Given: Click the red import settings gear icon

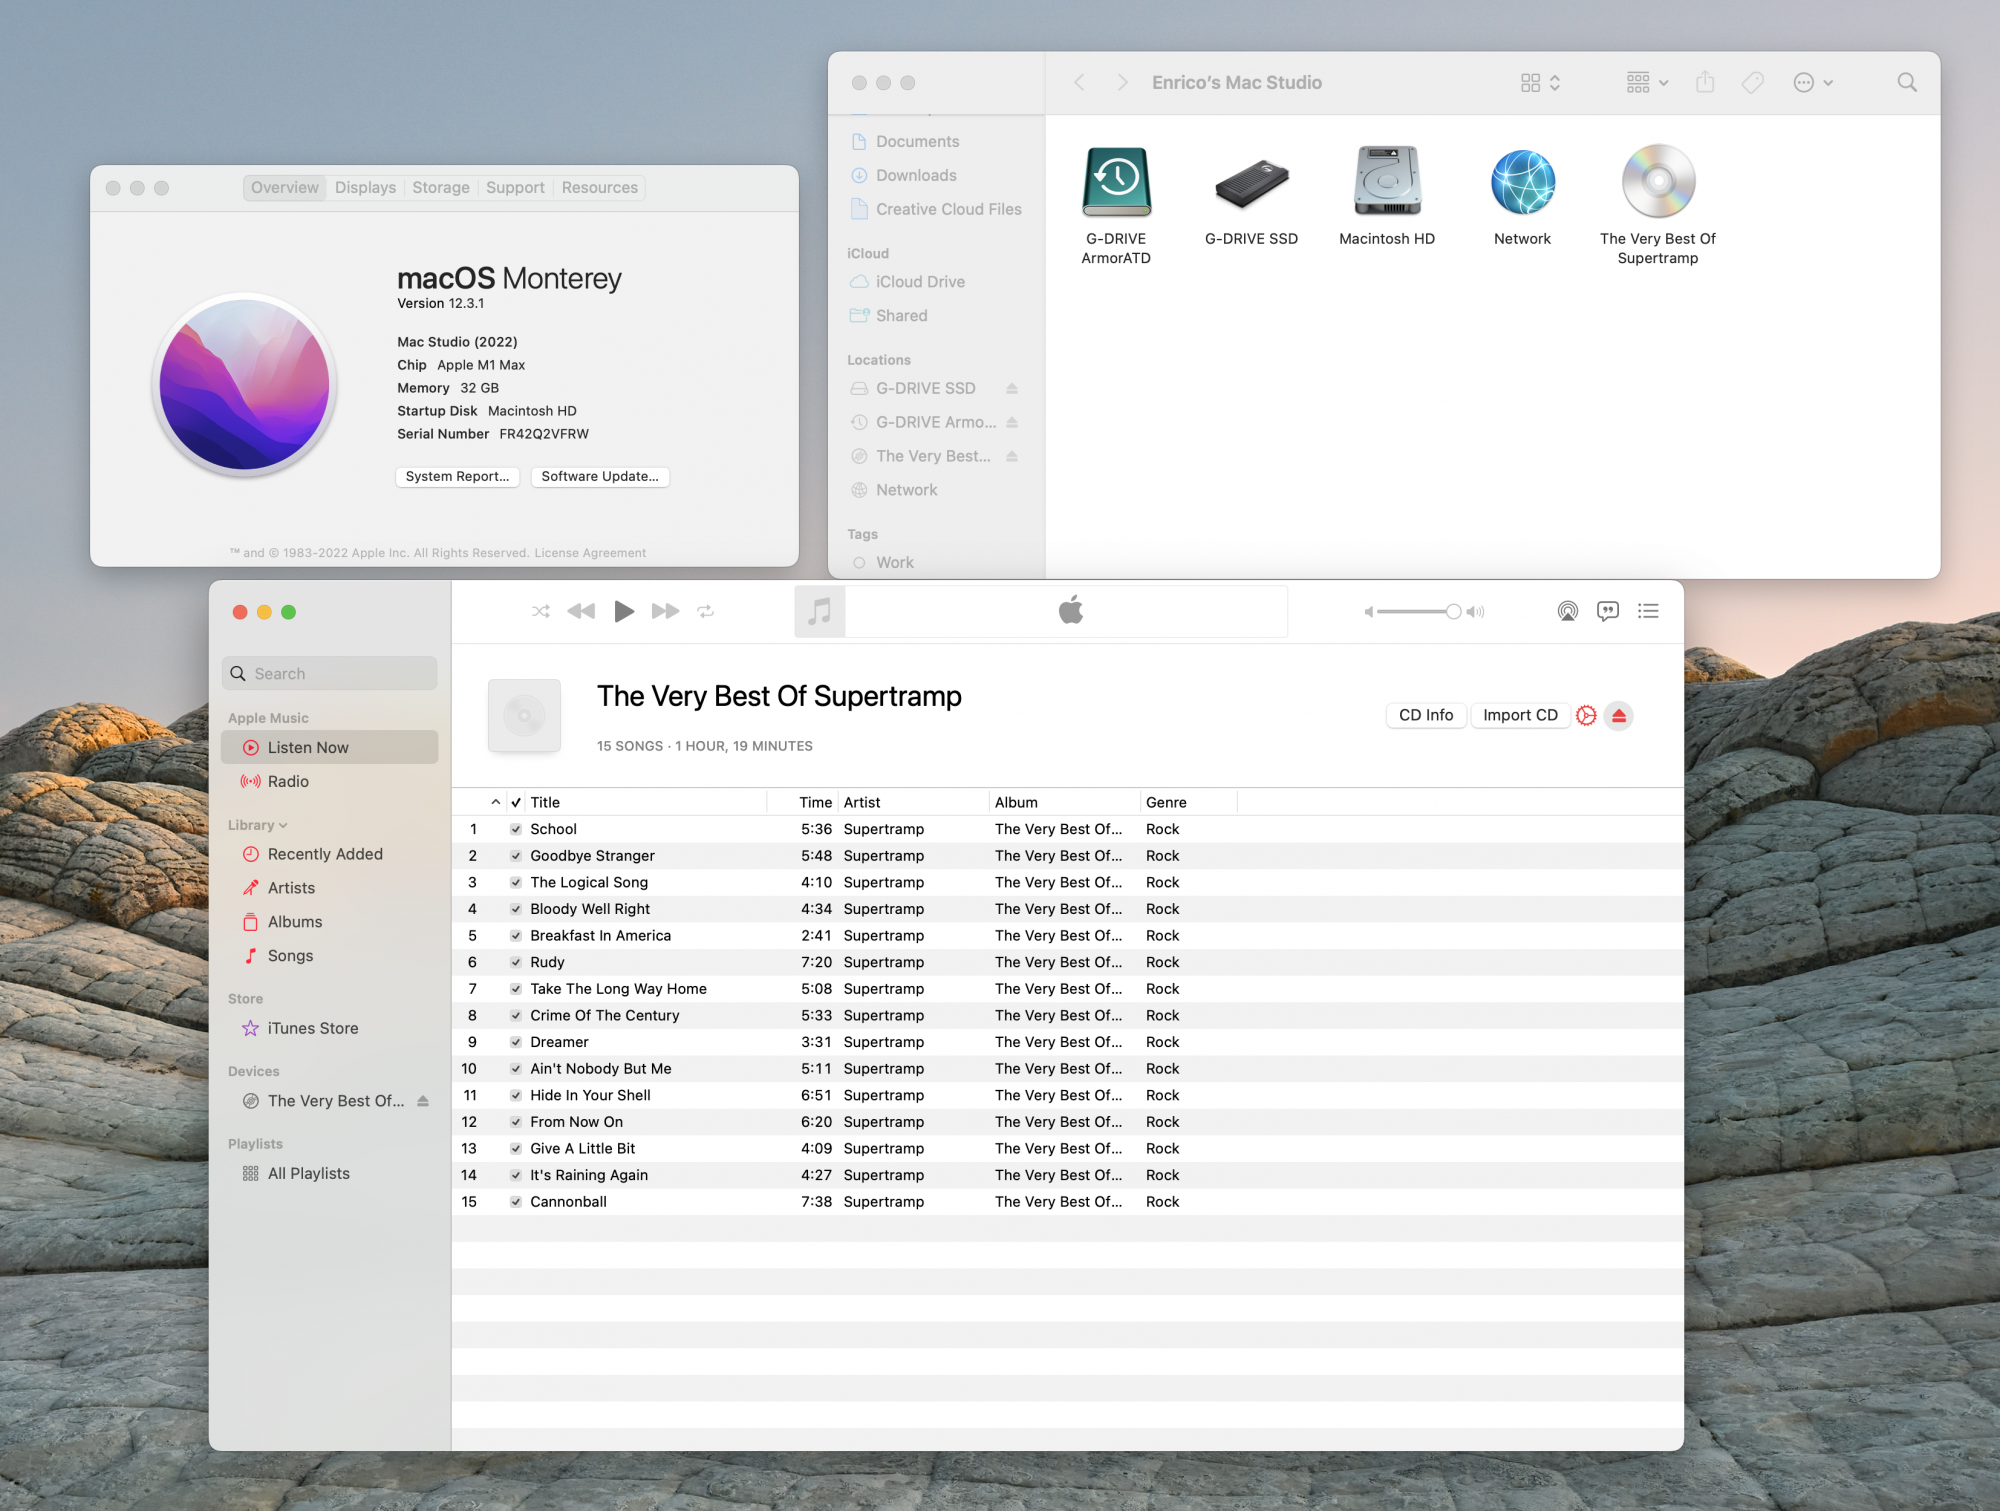Looking at the screenshot, I should point(1586,715).
